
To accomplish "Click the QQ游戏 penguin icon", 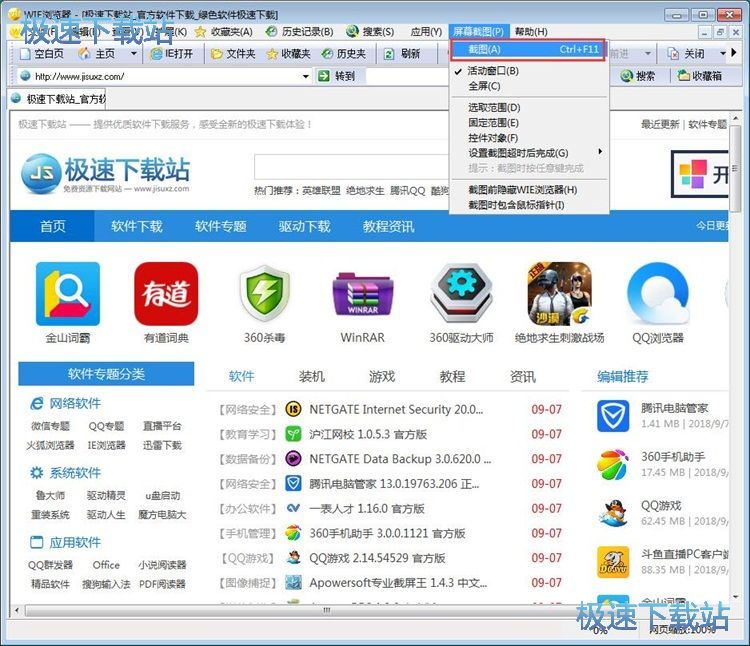I will [613, 513].
